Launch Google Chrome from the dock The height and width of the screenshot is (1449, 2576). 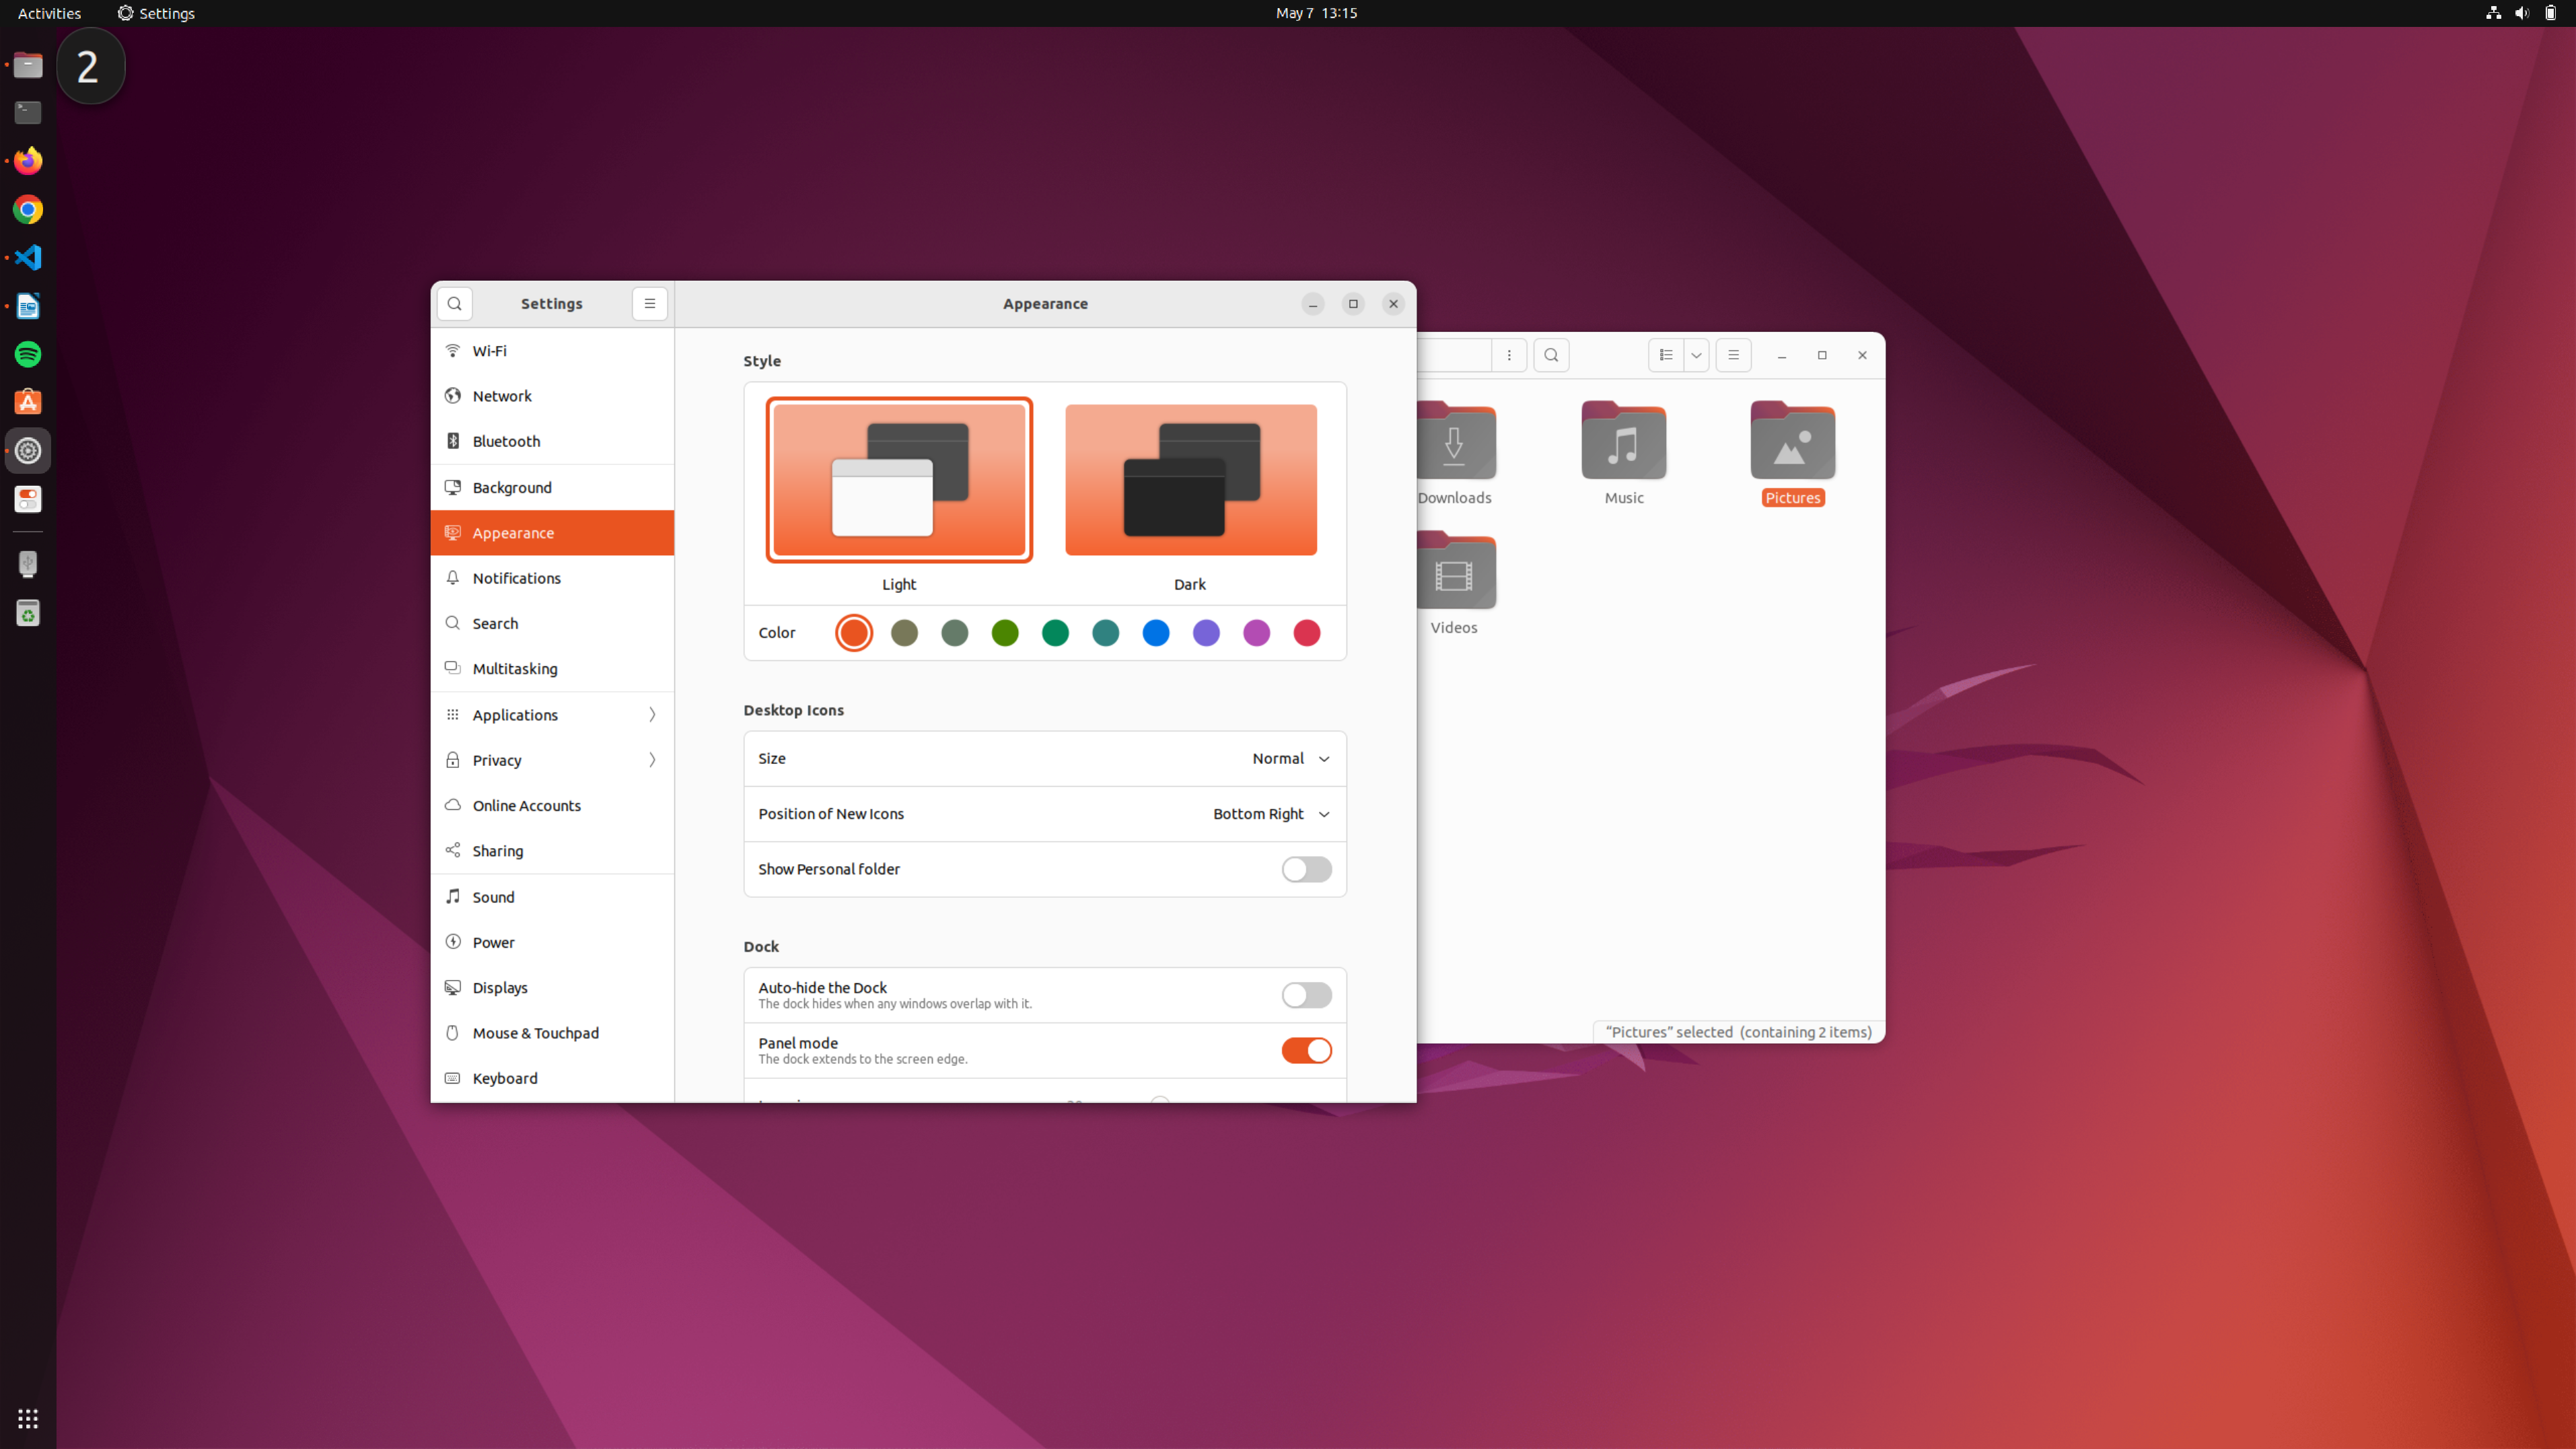[28, 209]
